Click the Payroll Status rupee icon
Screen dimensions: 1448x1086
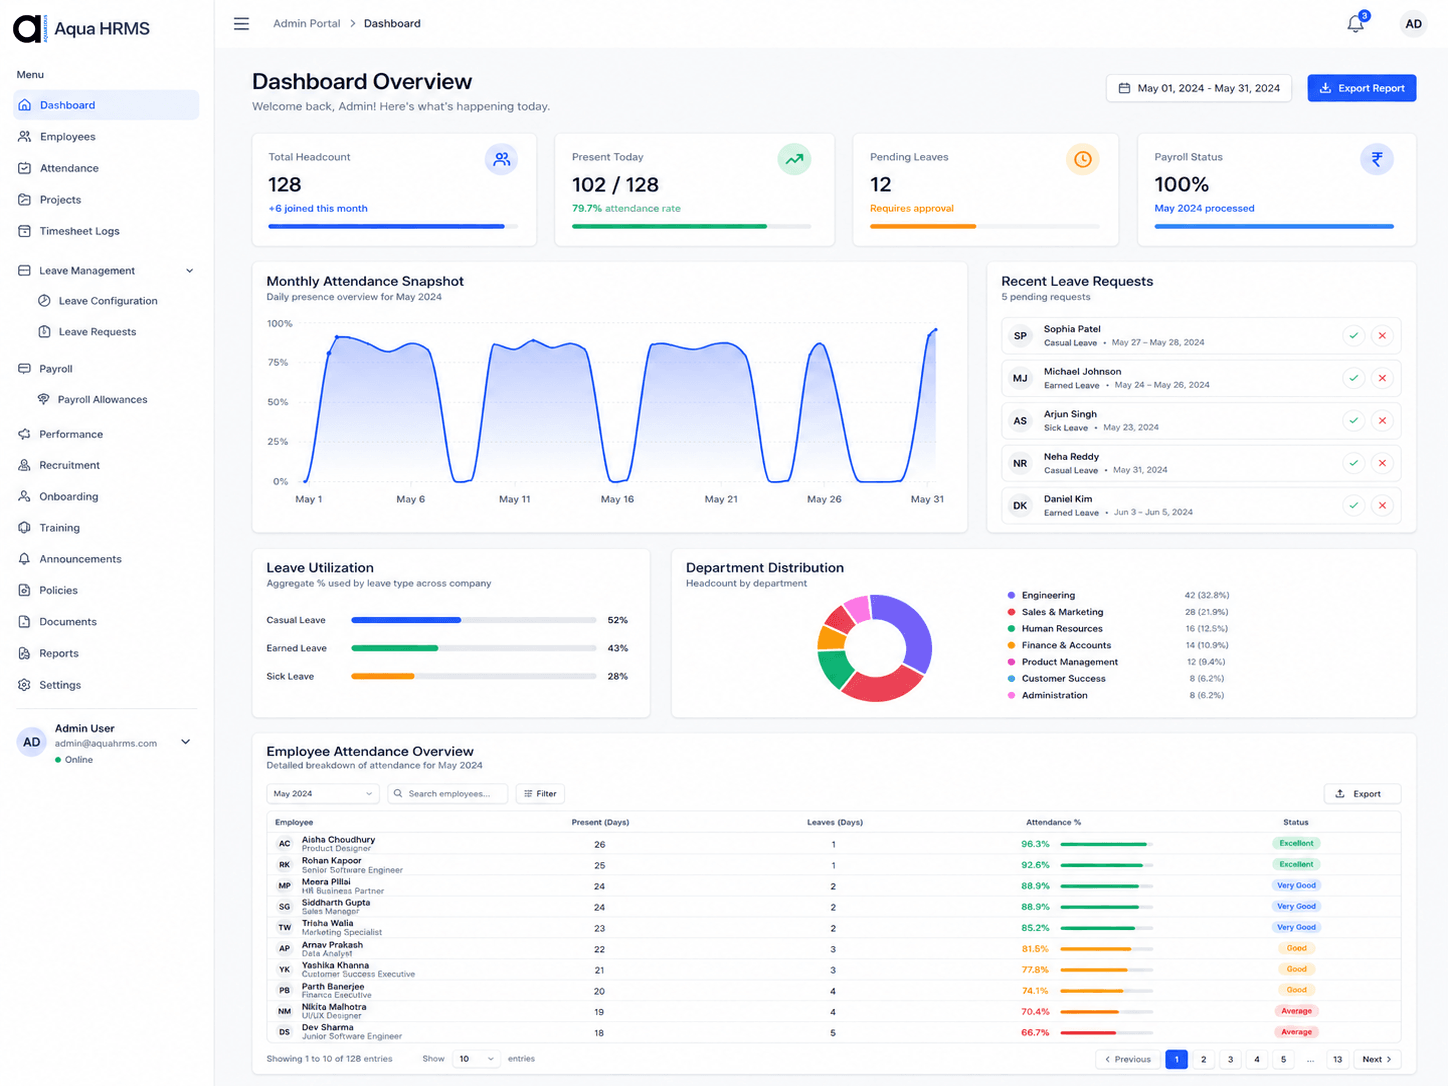[1377, 159]
